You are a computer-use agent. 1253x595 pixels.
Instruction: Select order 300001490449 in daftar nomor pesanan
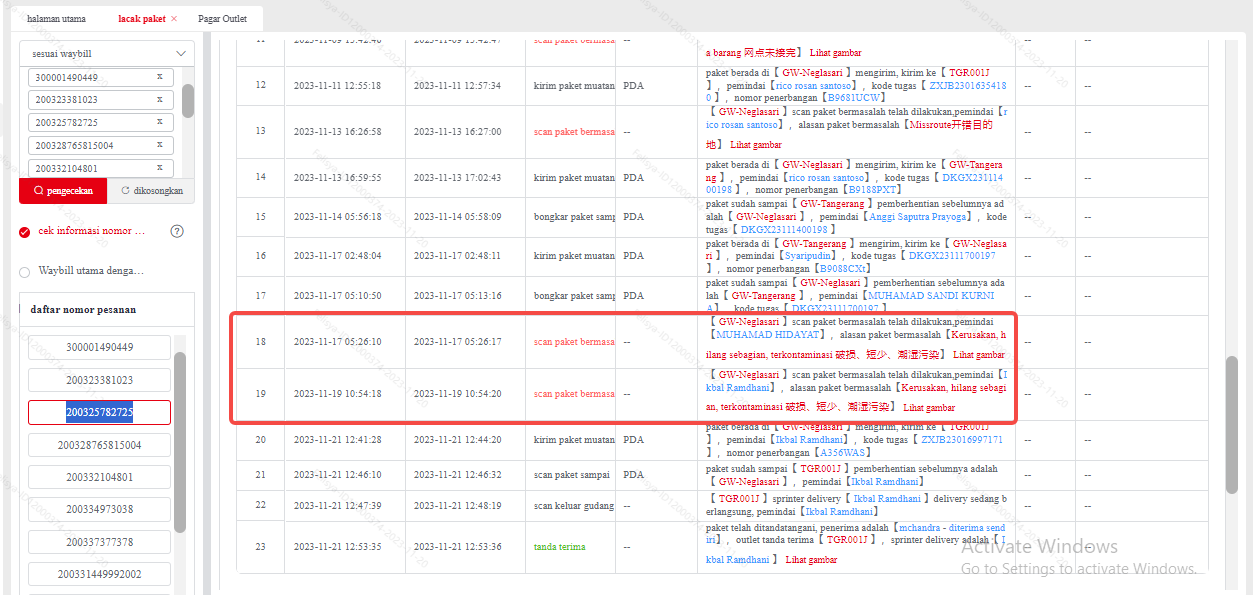click(100, 347)
